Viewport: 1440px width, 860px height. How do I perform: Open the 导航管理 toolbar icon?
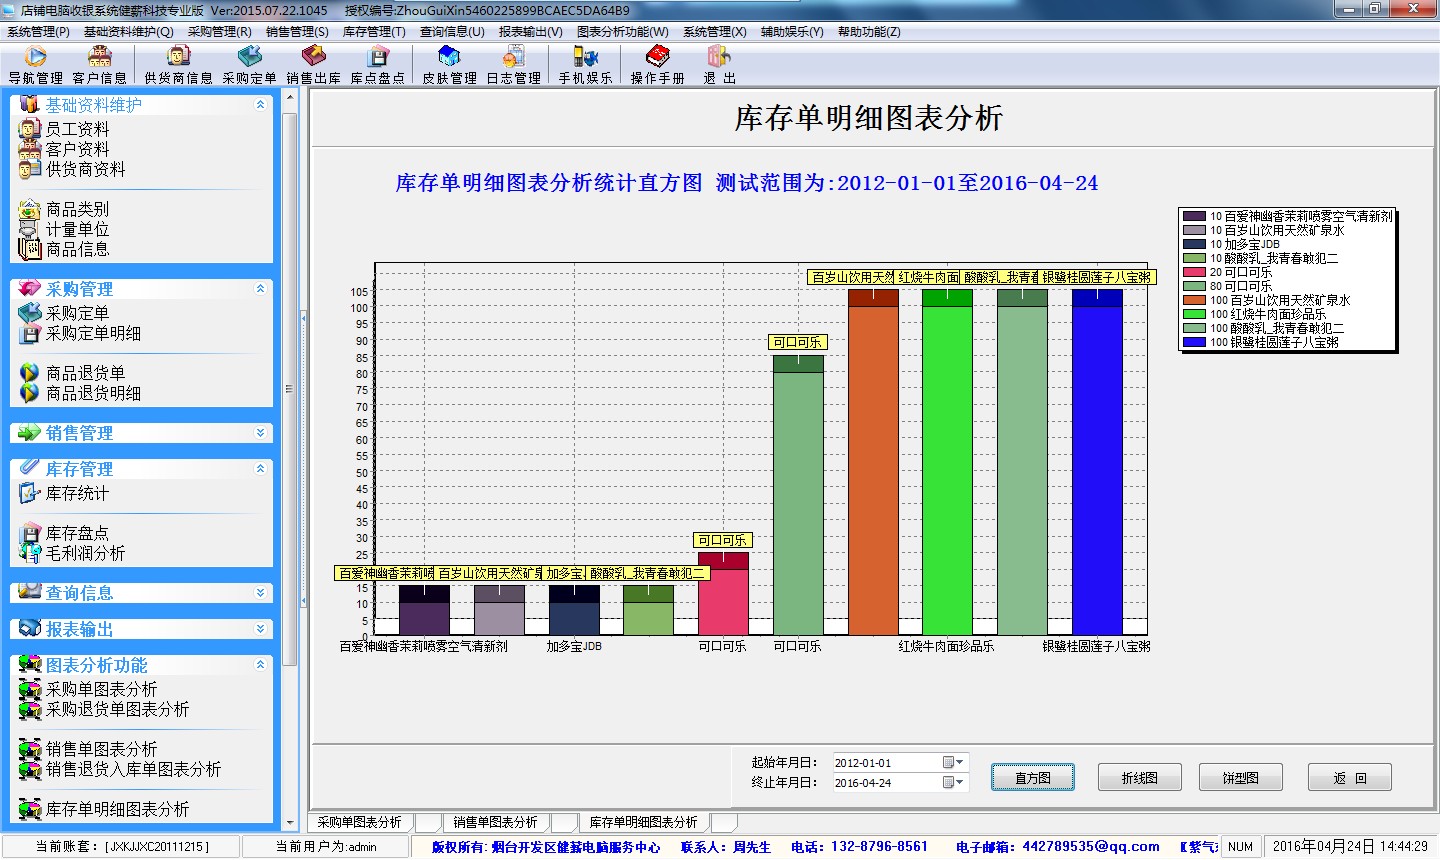coord(35,64)
